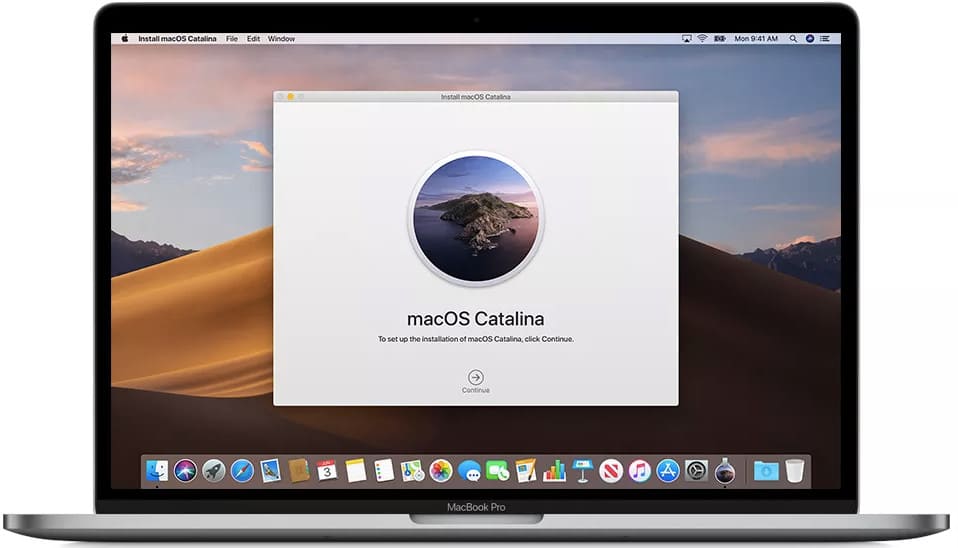Image resolution: width=958 pixels, height=548 pixels.
Task: Open Numbers chart icon in Dock
Action: click(554, 471)
